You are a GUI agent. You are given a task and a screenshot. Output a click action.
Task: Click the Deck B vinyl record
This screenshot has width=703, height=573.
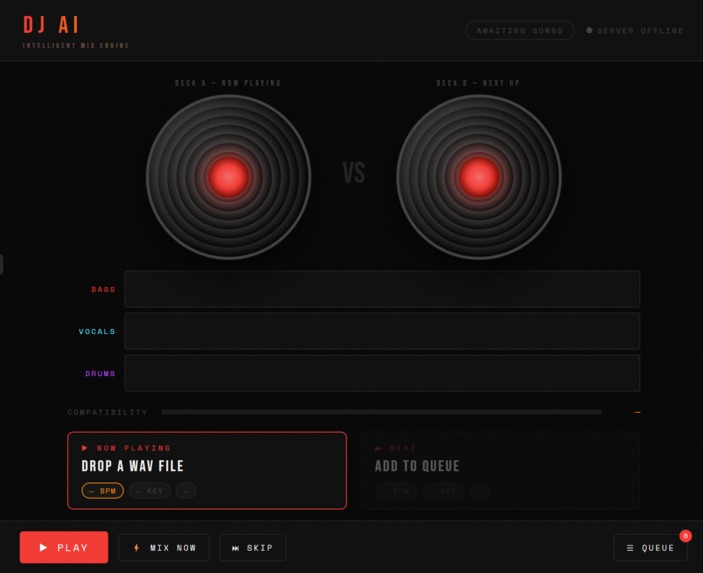(478, 177)
